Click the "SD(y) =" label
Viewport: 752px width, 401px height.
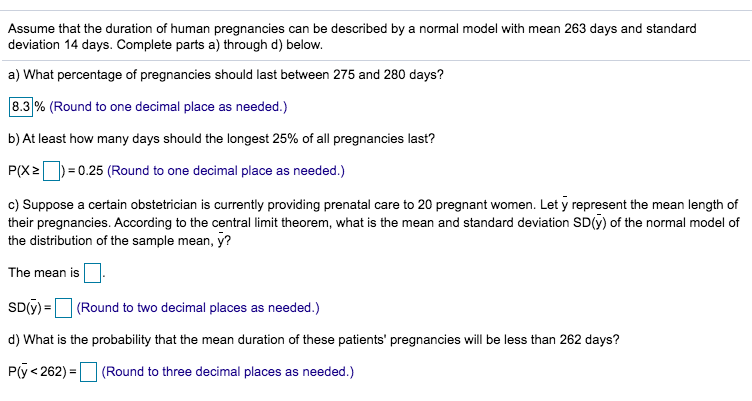[x=30, y=307]
